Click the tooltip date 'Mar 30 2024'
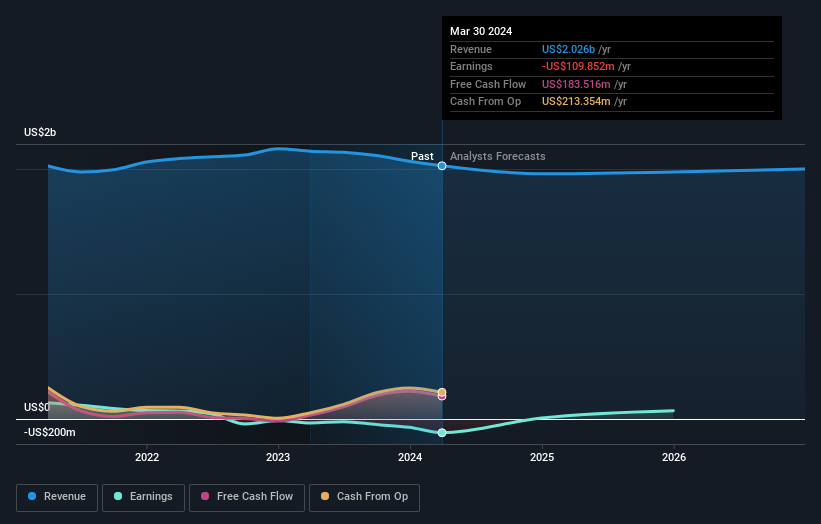 coord(481,31)
